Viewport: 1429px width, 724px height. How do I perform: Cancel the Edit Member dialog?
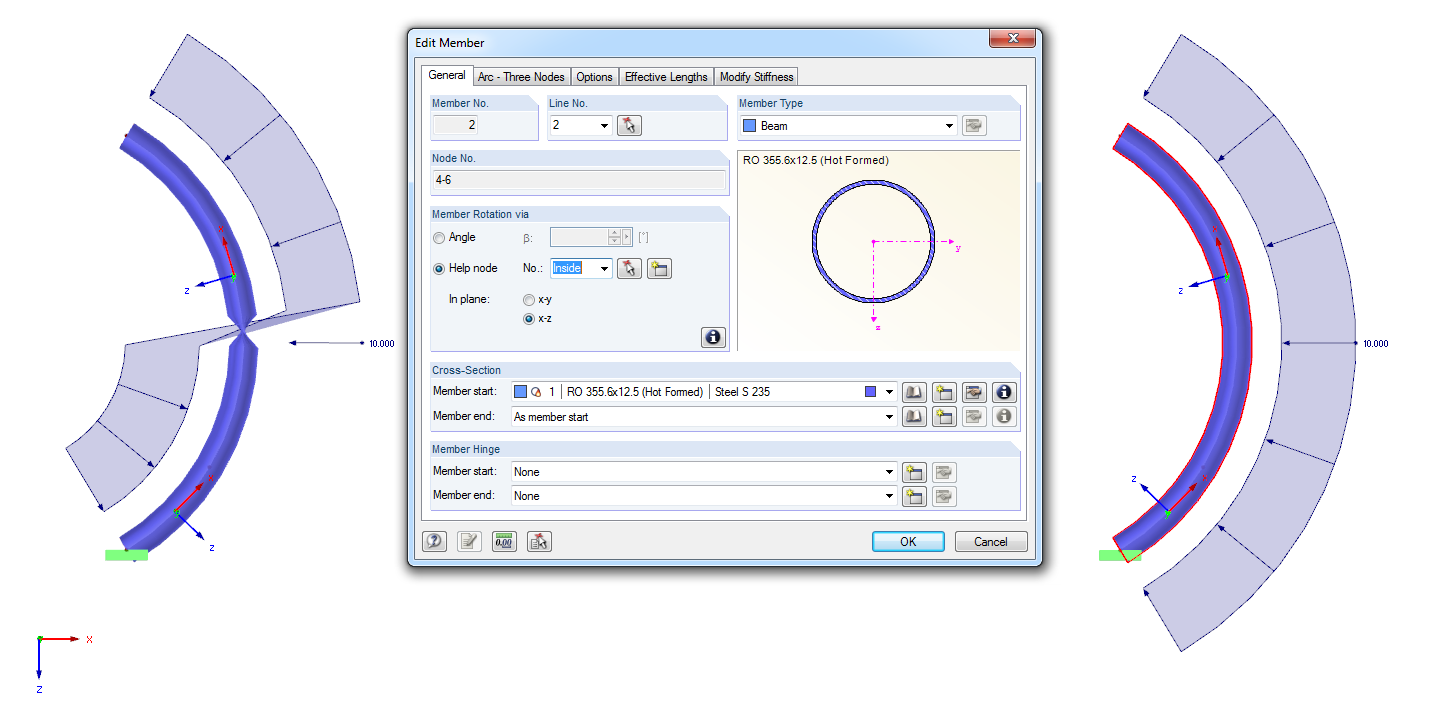[991, 541]
